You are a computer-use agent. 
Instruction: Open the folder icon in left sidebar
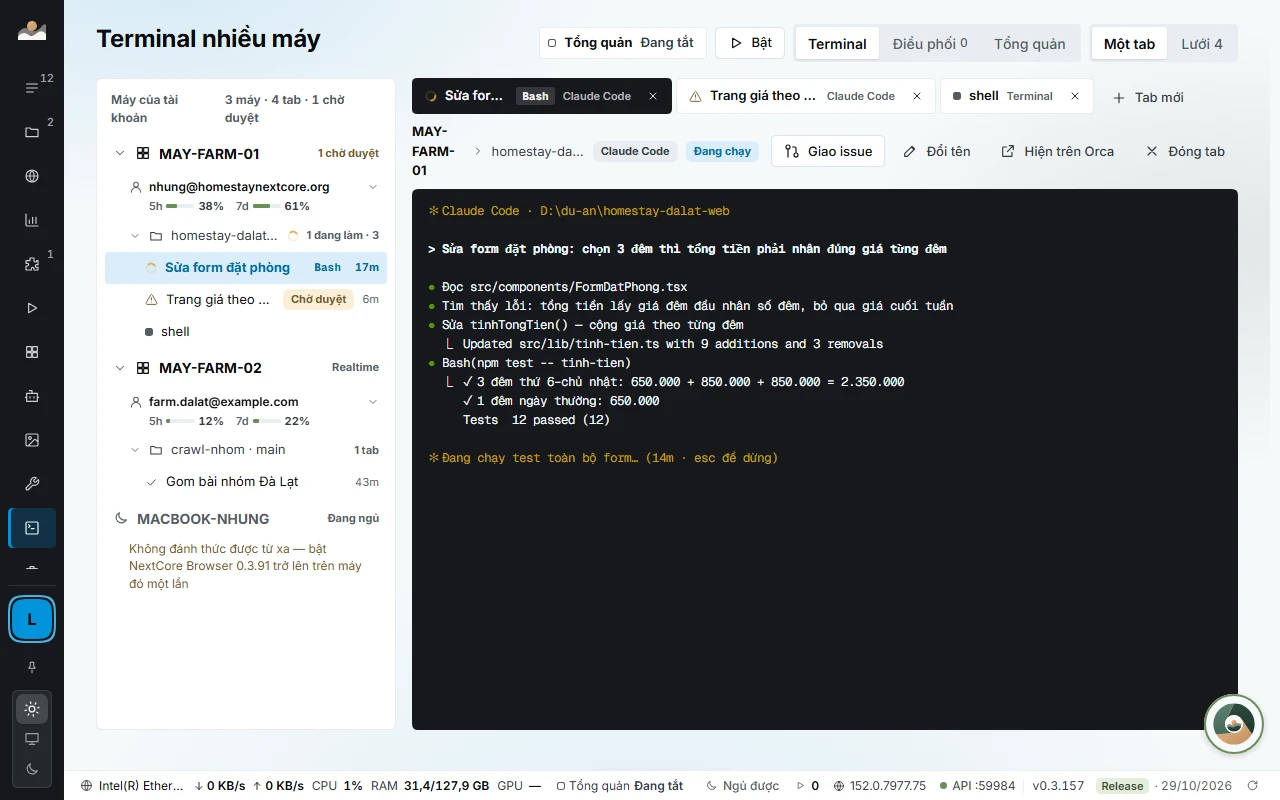tap(32, 132)
